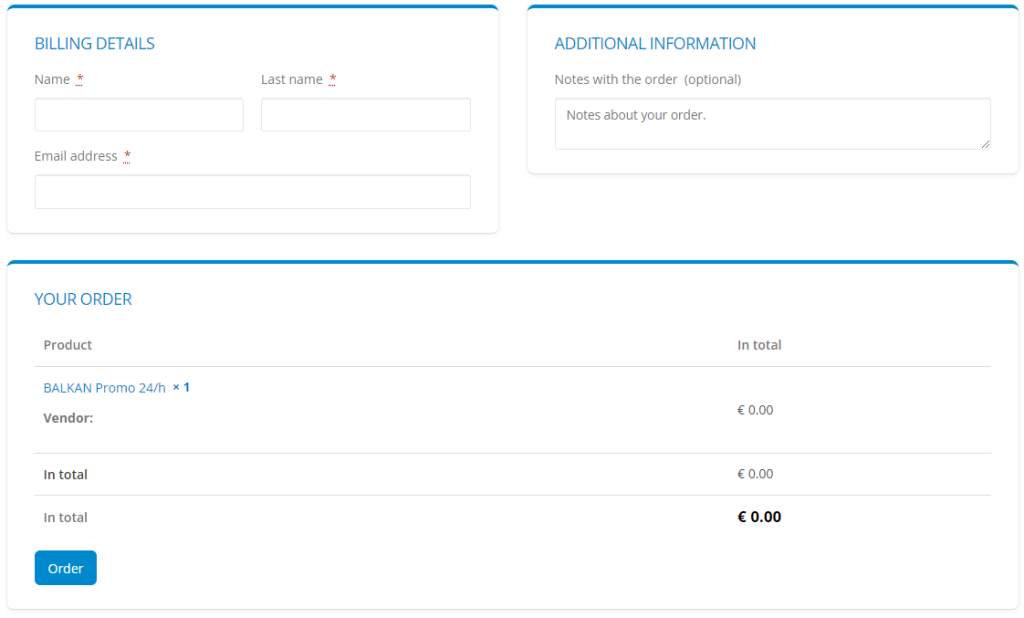Click the notes textarea resize handle
The width and height of the screenshot is (1024, 618).
click(x=985, y=144)
